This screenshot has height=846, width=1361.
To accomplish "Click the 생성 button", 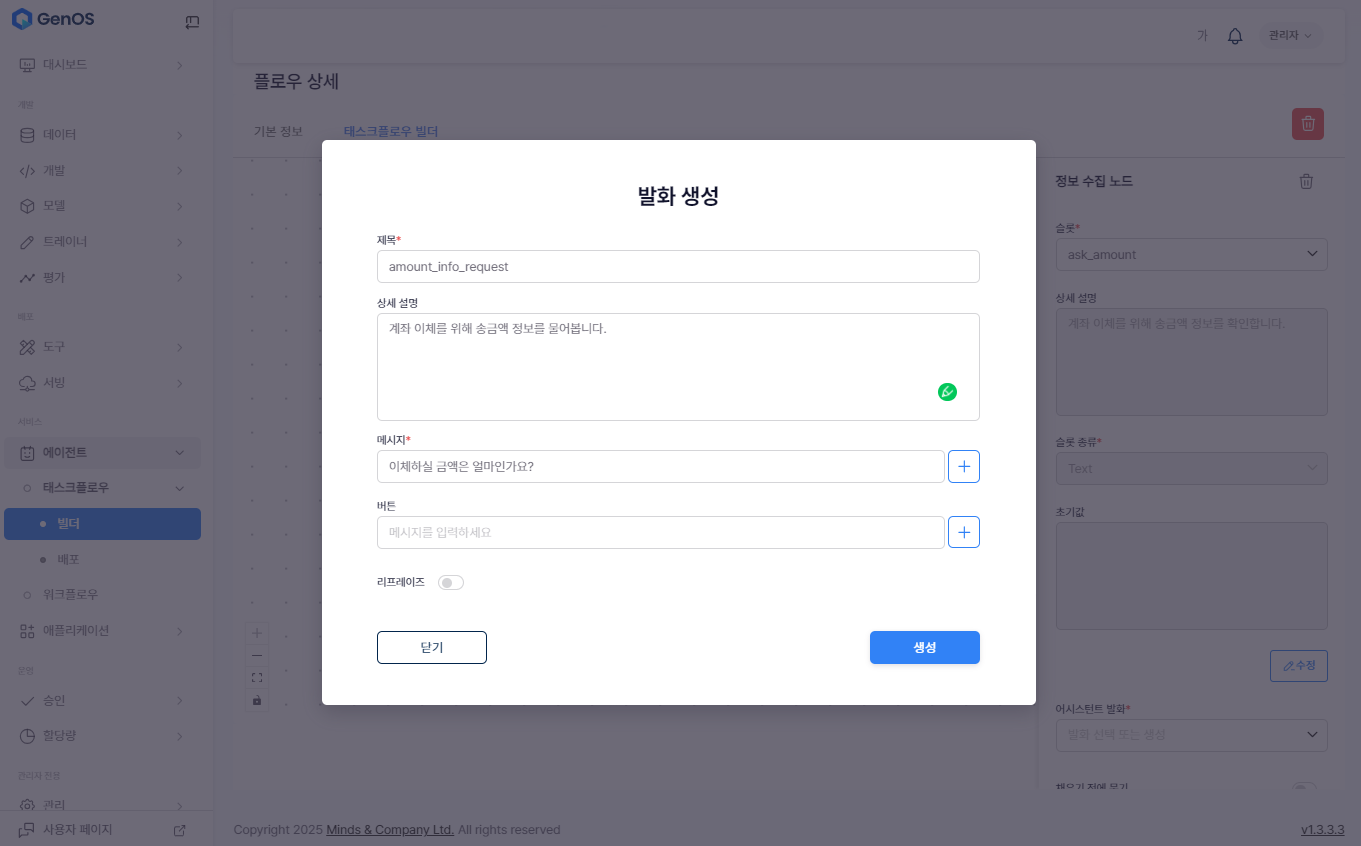I will (924, 647).
